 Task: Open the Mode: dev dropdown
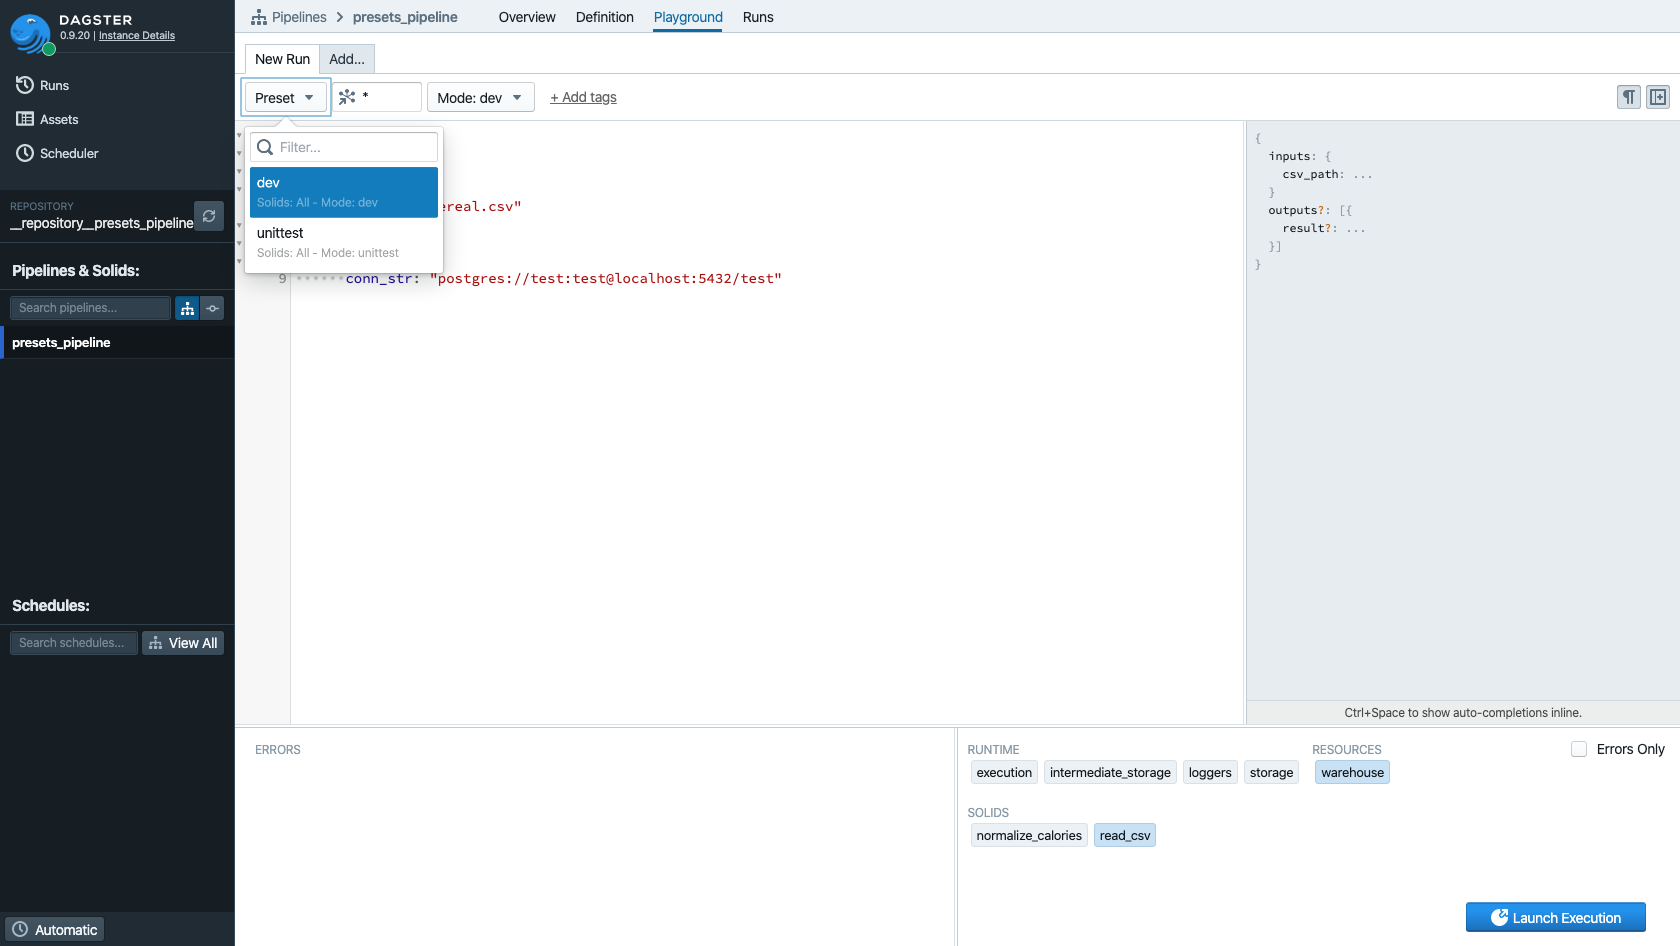480,97
